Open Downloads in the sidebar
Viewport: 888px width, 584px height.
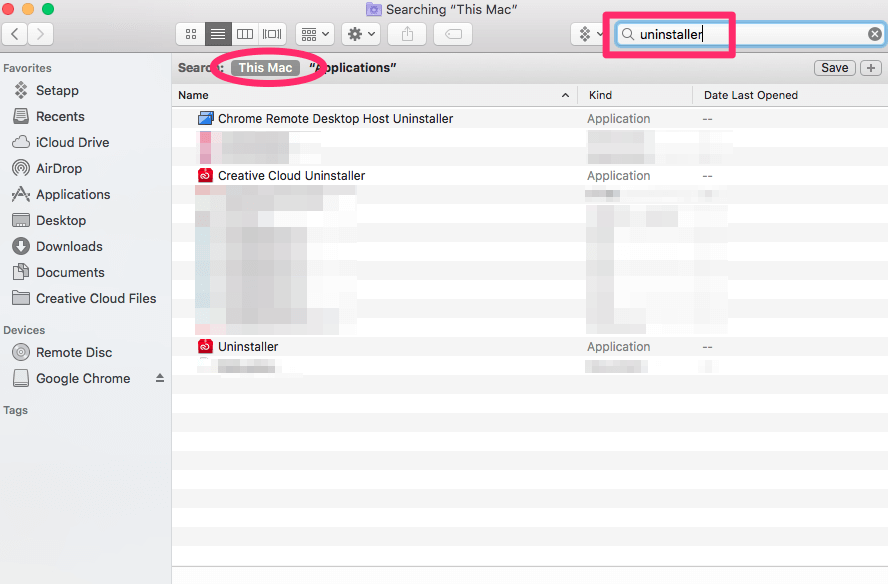pos(69,247)
